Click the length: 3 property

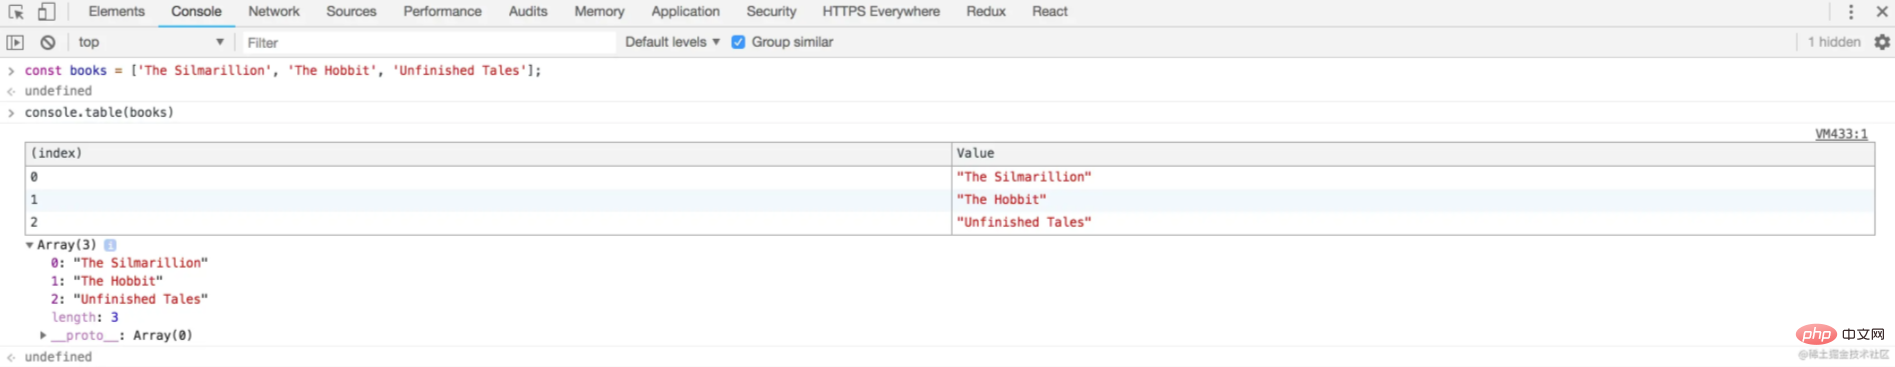85,317
